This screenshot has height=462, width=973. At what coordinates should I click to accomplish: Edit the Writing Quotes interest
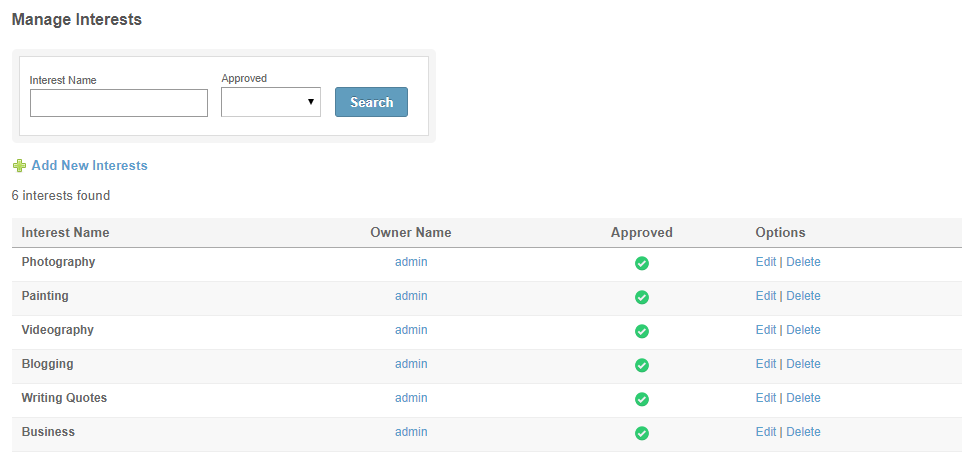tap(766, 398)
